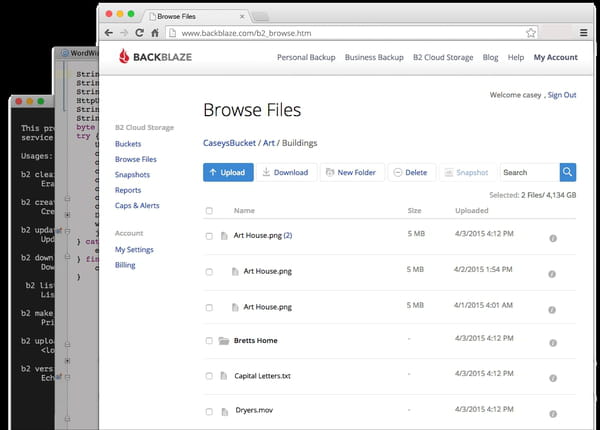Open Caps & Alerts in the sidebar

point(137,205)
